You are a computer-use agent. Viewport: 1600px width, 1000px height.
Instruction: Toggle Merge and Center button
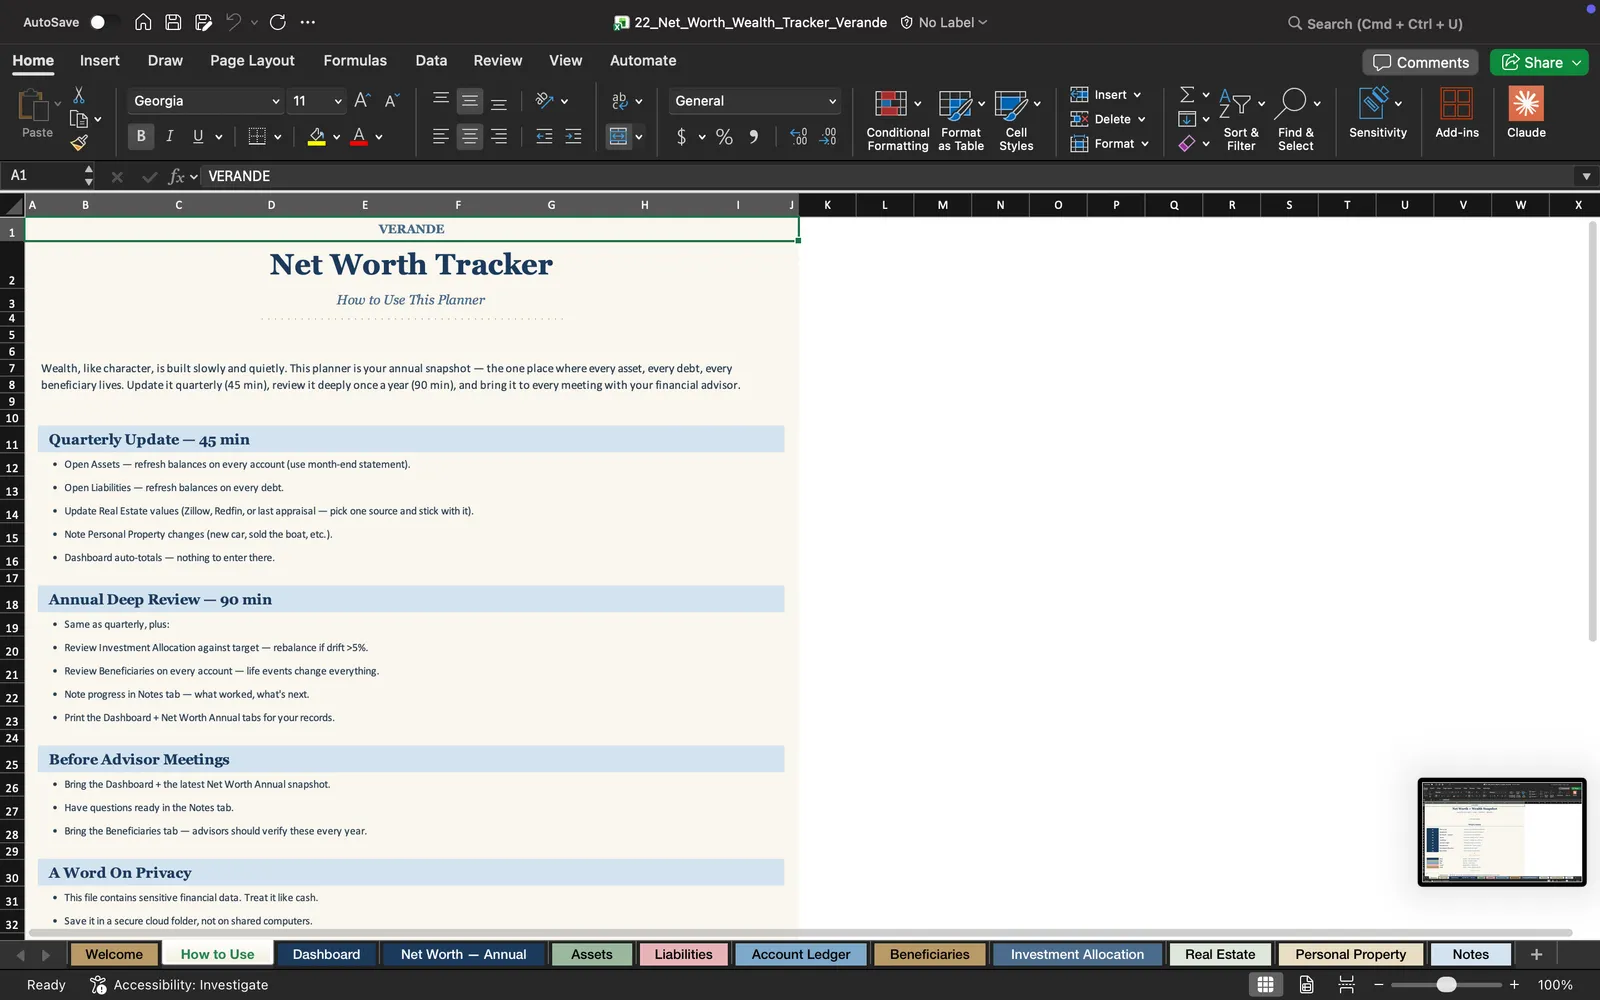click(619, 136)
